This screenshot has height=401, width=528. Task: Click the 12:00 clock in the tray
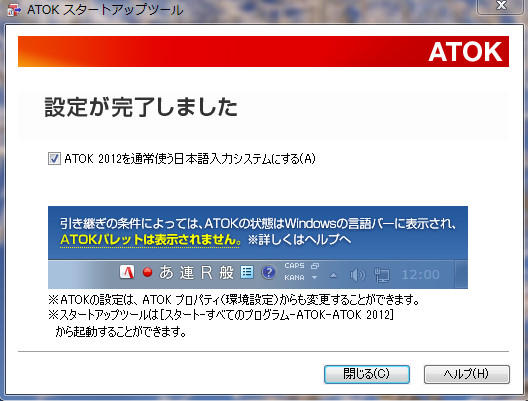421,275
